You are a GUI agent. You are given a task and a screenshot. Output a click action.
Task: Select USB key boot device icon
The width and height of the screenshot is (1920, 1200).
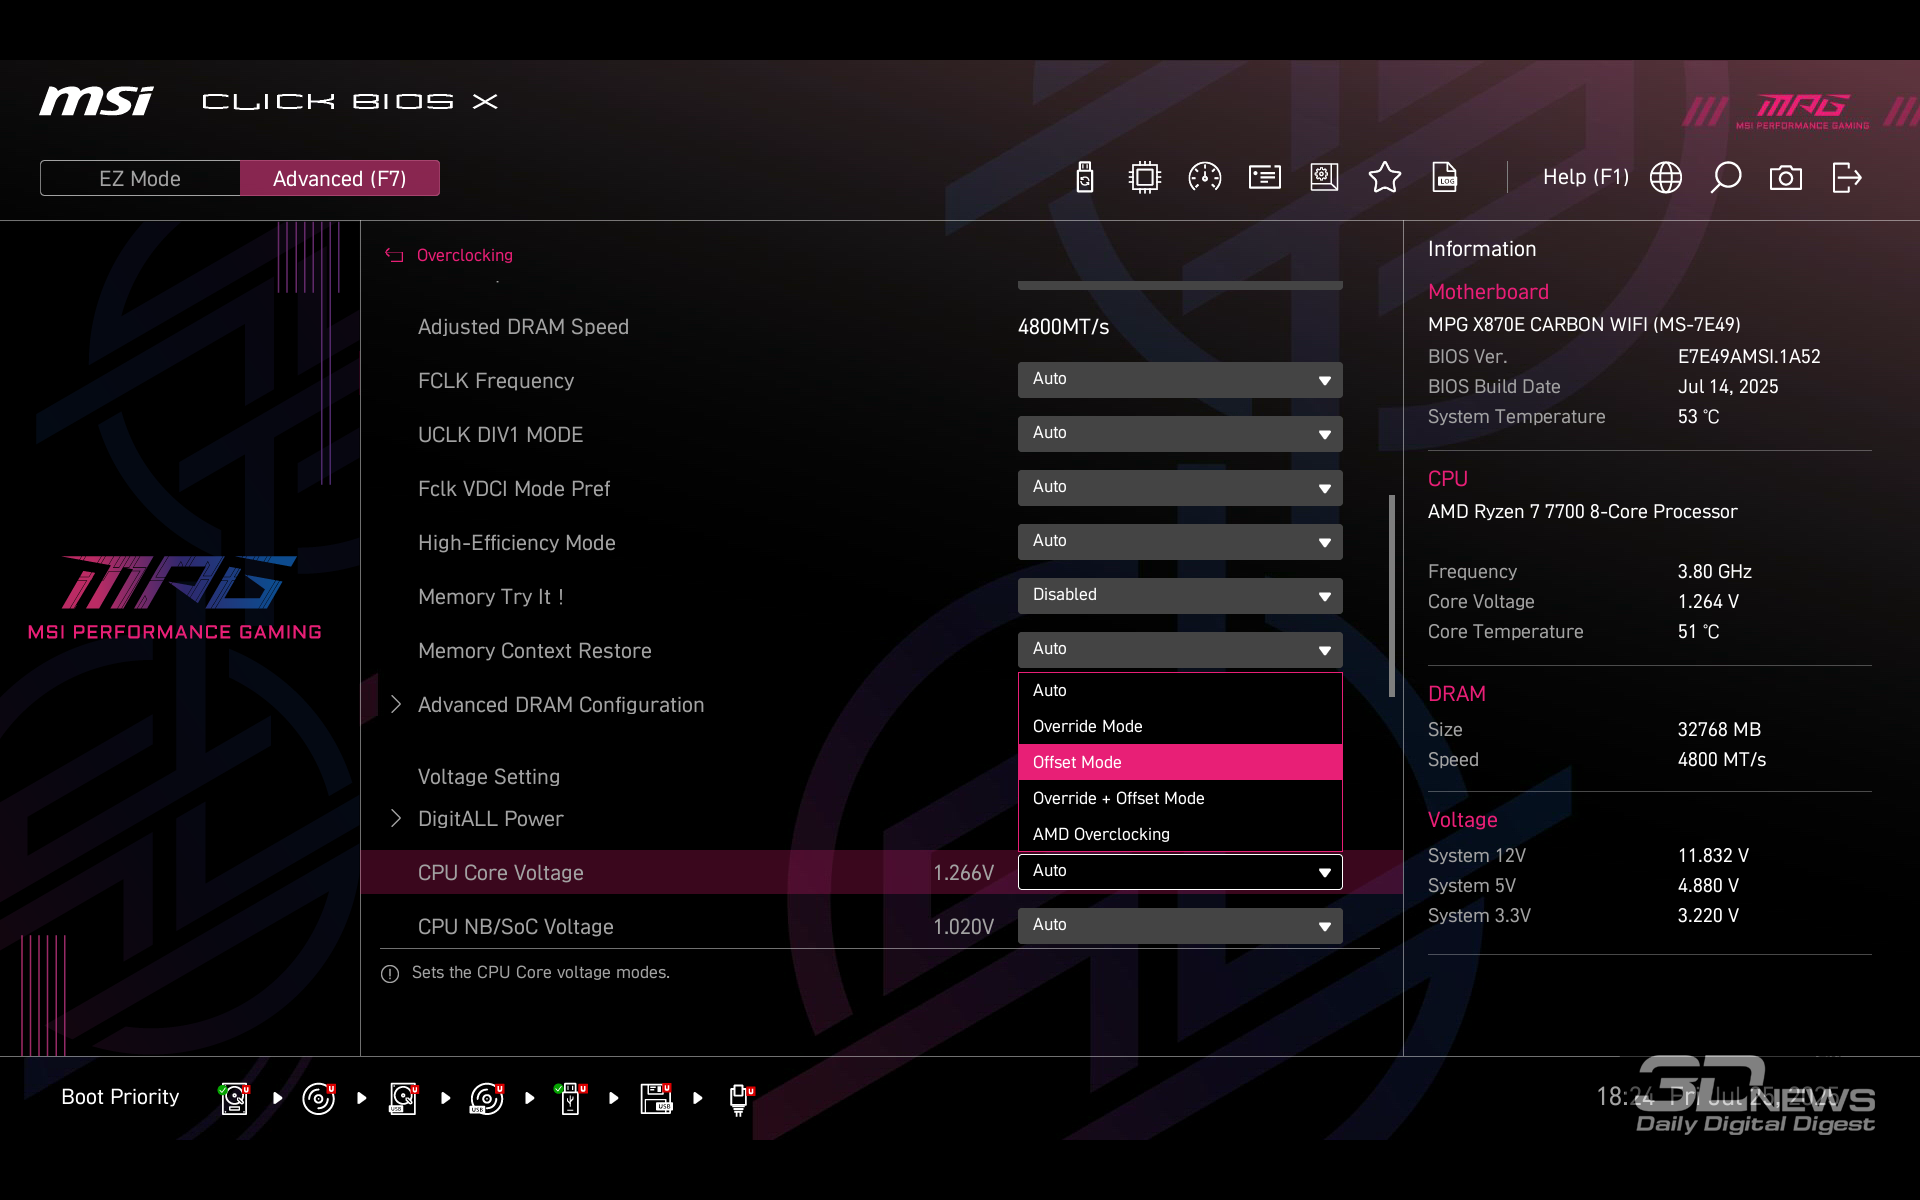coord(571,1098)
